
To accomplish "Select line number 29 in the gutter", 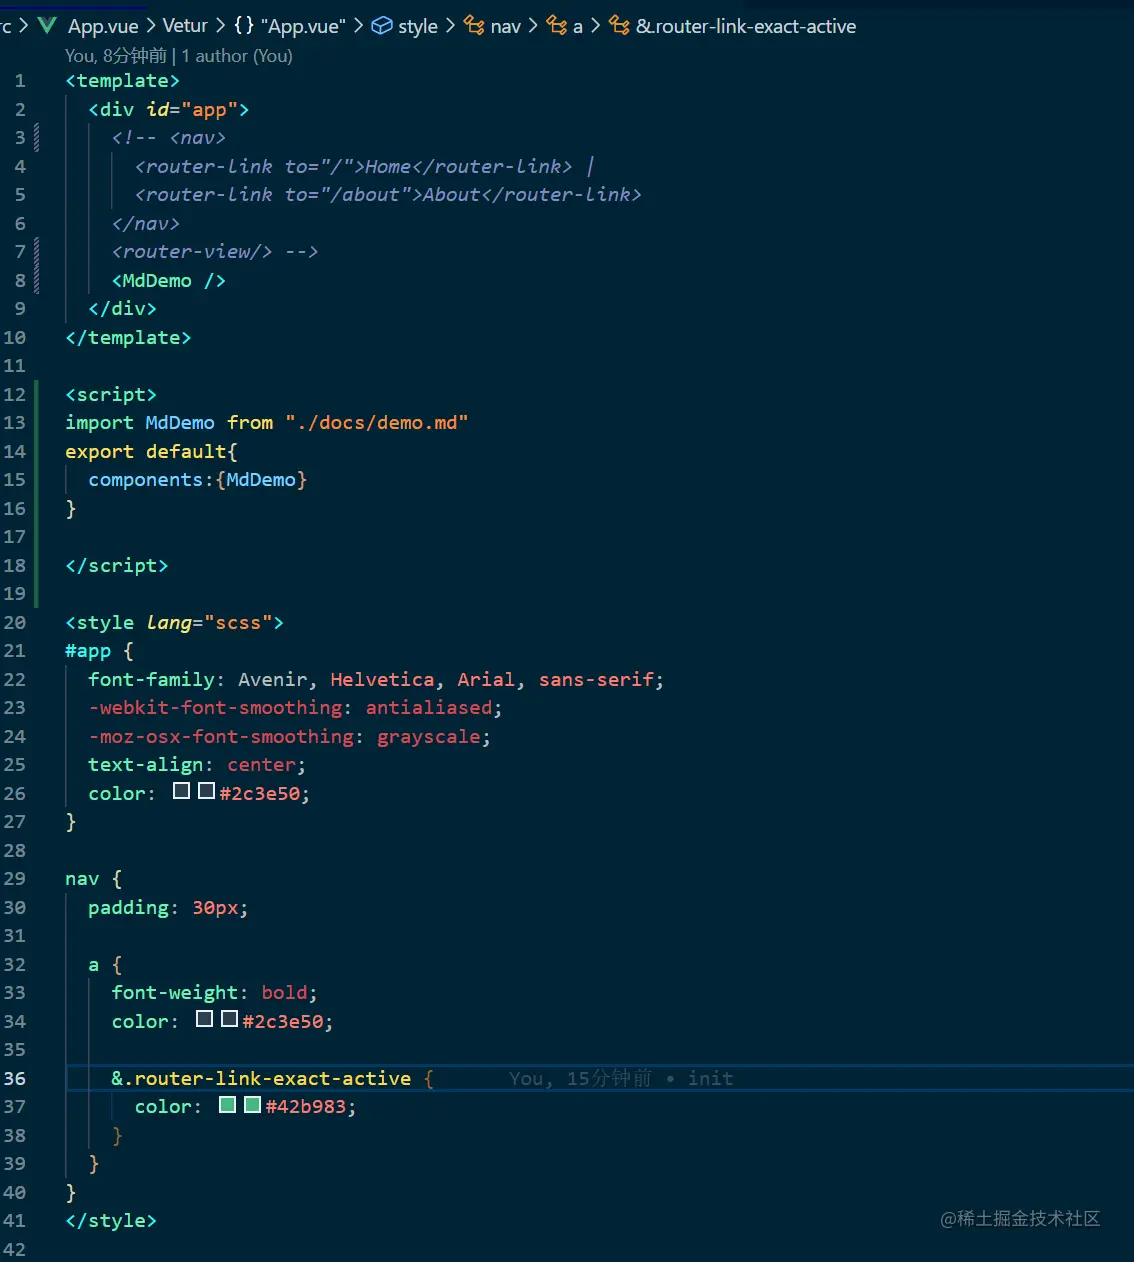I will (x=14, y=879).
